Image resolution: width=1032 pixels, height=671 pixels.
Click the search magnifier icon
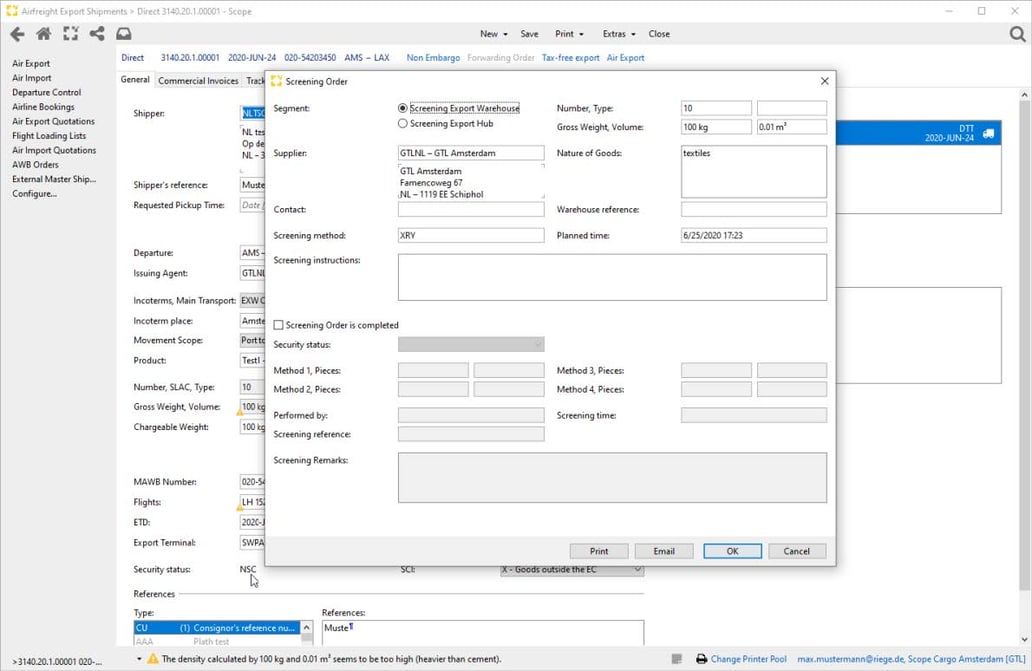[x=1017, y=34]
